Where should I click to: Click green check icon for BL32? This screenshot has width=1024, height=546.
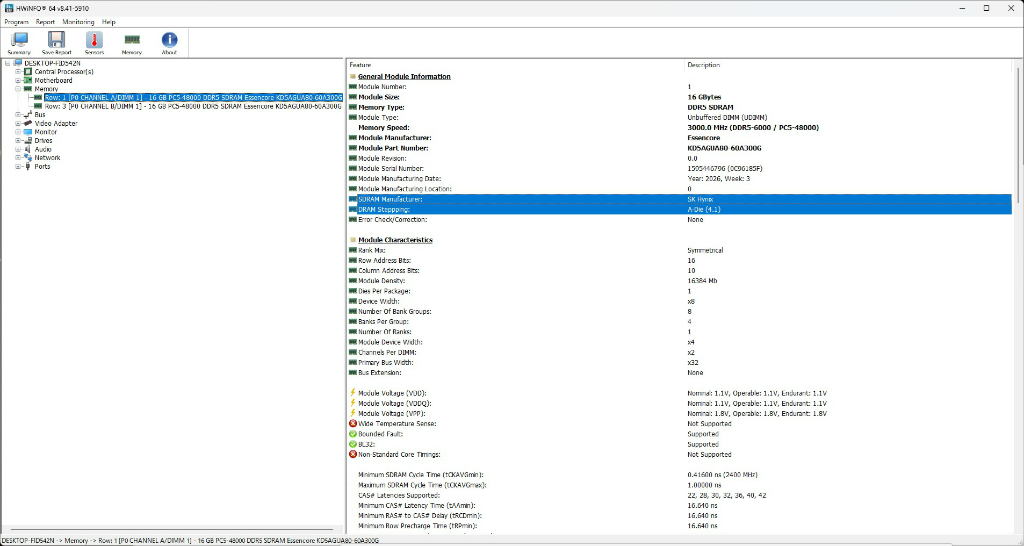353,444
